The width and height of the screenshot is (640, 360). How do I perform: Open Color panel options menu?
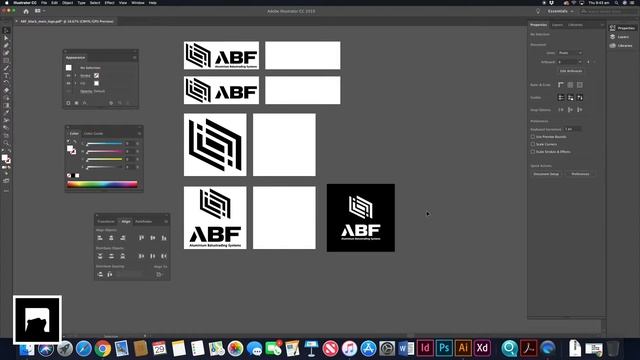point(139,133)
